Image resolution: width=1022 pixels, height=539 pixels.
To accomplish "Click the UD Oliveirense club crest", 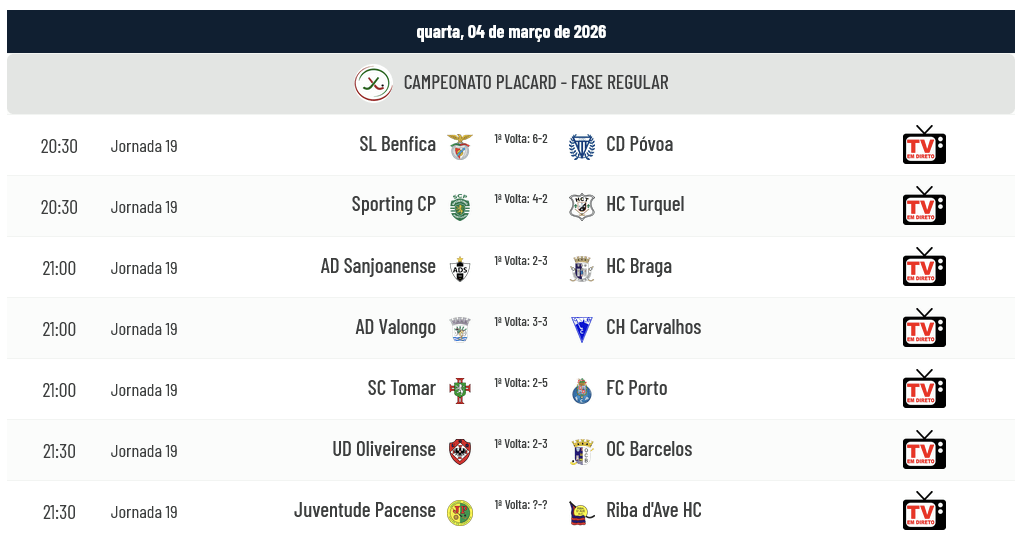I will (460, 451).
